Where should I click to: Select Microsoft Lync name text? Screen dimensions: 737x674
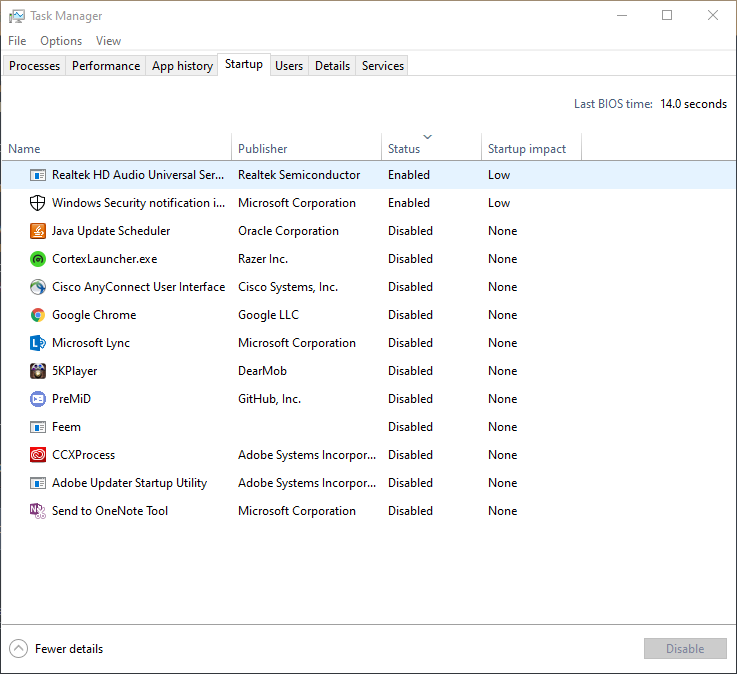coord(91,343)
